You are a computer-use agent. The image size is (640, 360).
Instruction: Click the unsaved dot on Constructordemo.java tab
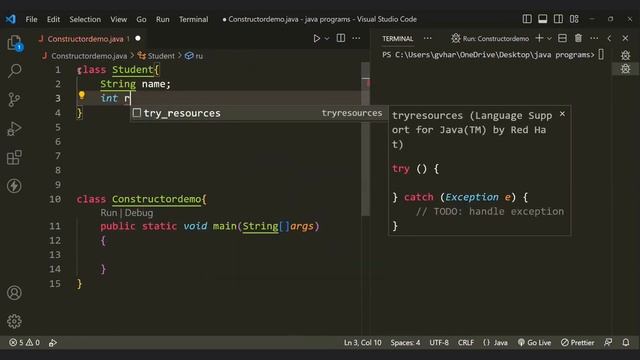click(x=138, y=38)
